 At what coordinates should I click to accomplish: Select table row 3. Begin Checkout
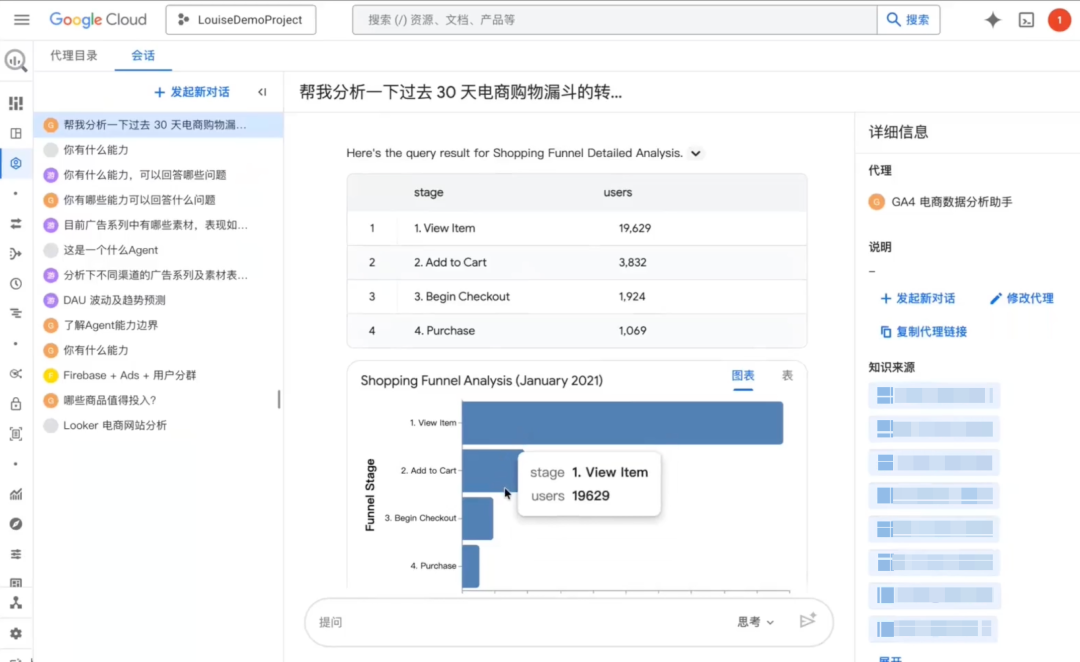[x=577, y=296]
